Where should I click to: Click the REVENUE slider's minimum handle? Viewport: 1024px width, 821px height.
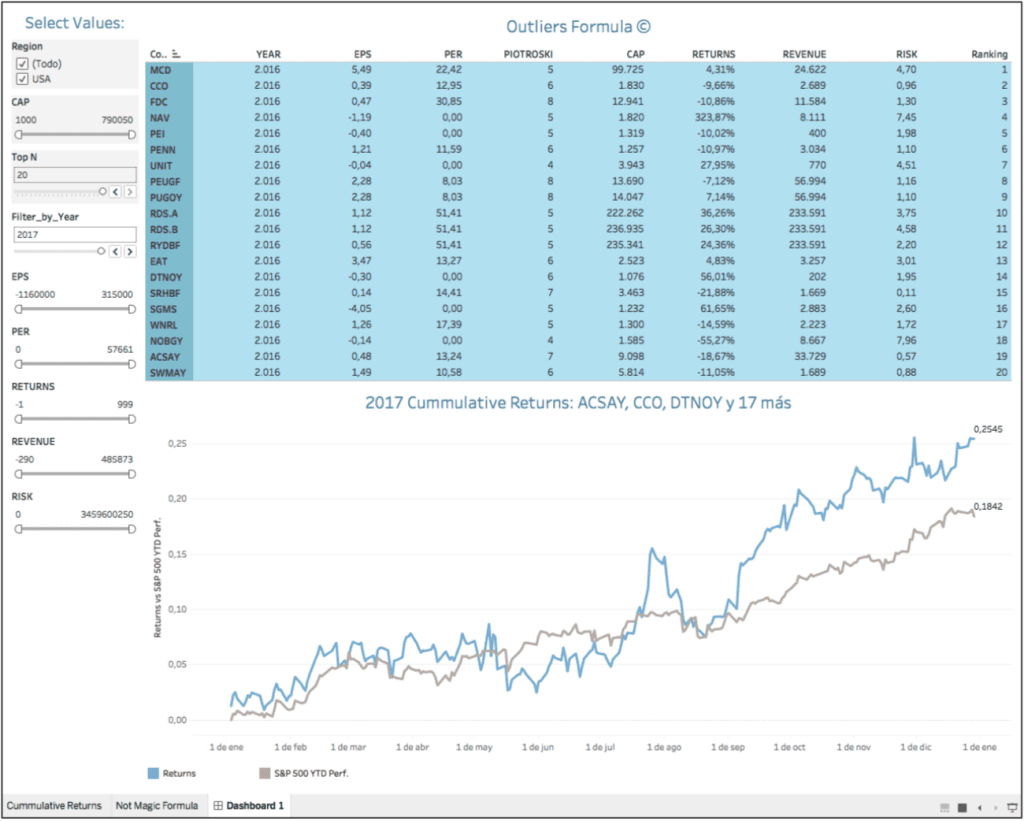click(18, 474)
